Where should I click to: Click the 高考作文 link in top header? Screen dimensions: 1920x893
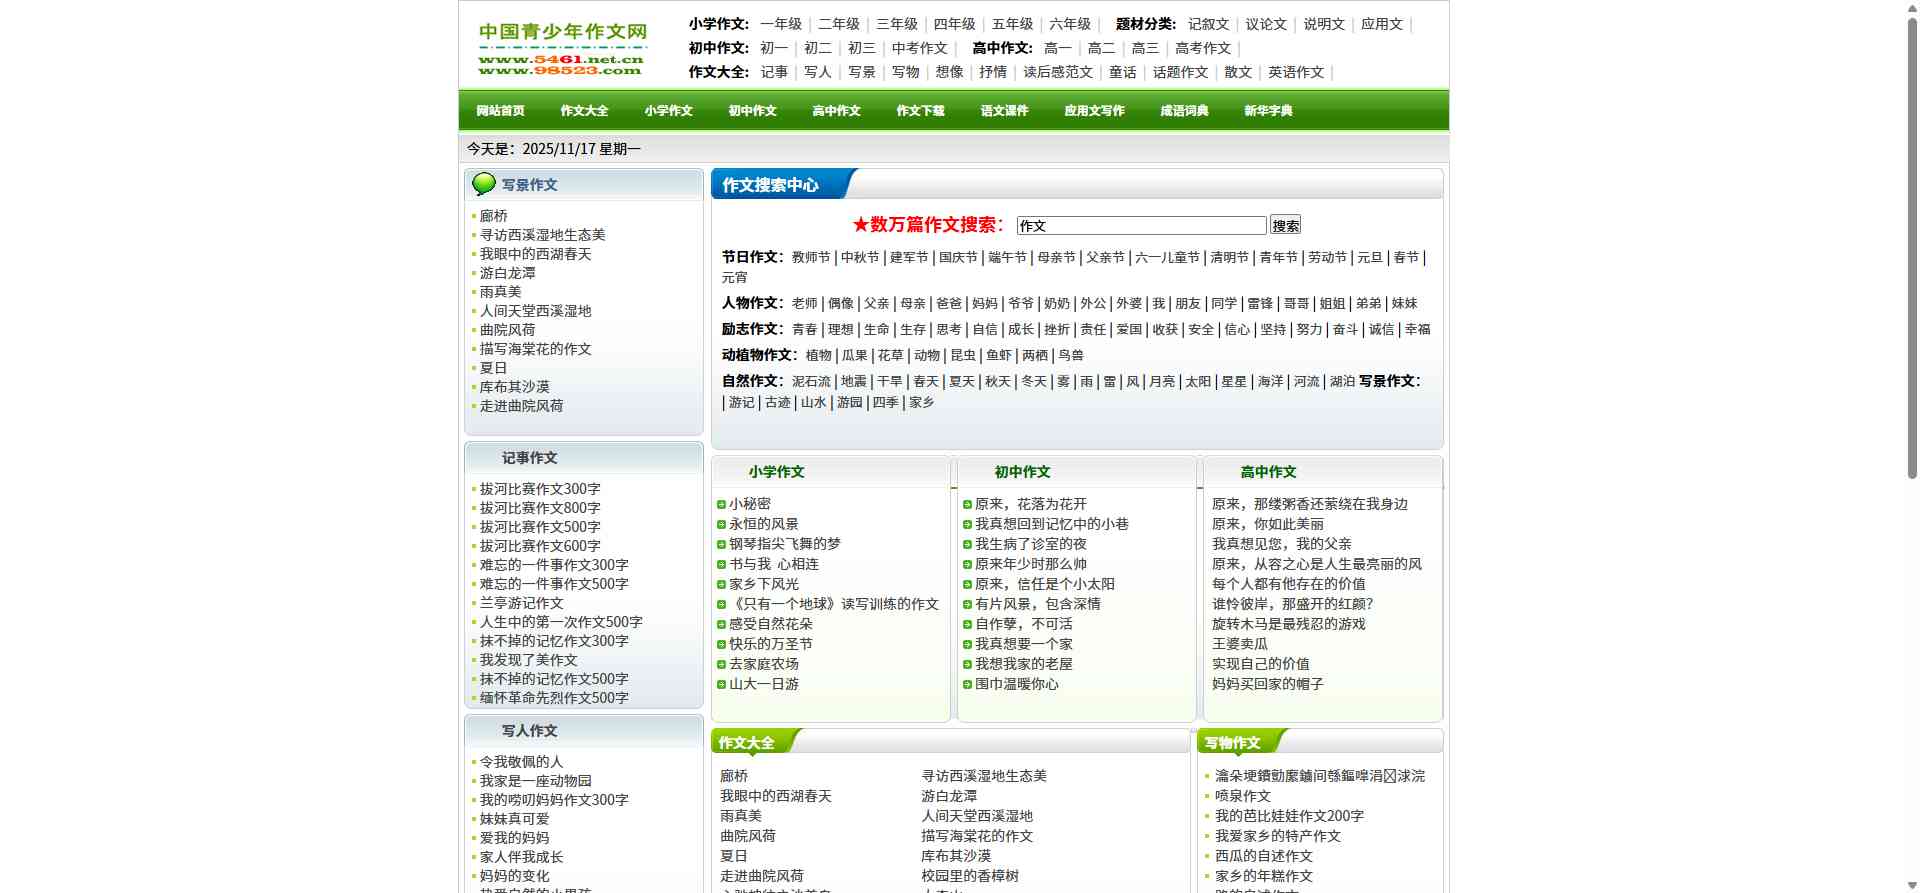(x=1202, y=48)
